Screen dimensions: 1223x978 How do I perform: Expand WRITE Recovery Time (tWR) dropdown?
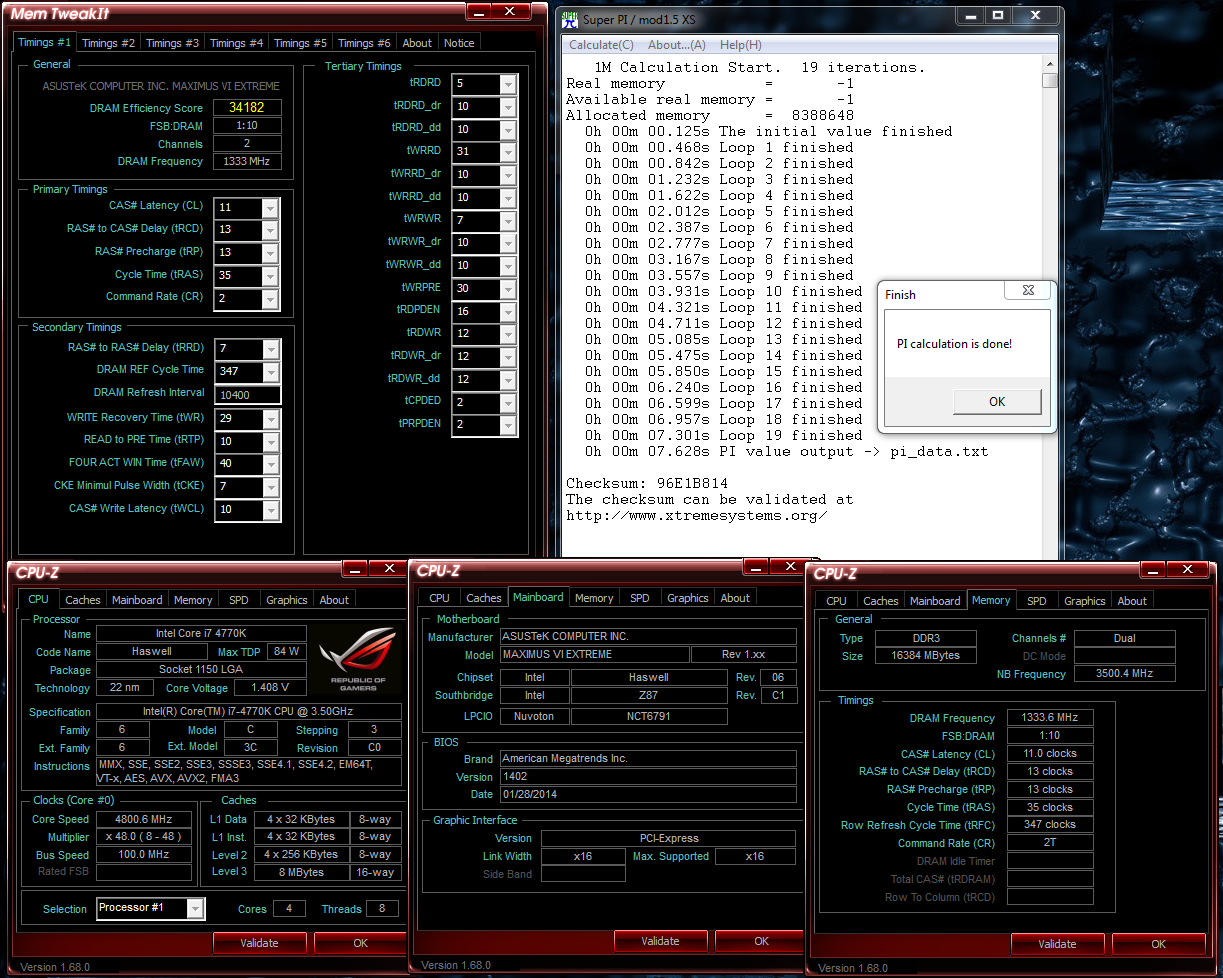[270, 419]
